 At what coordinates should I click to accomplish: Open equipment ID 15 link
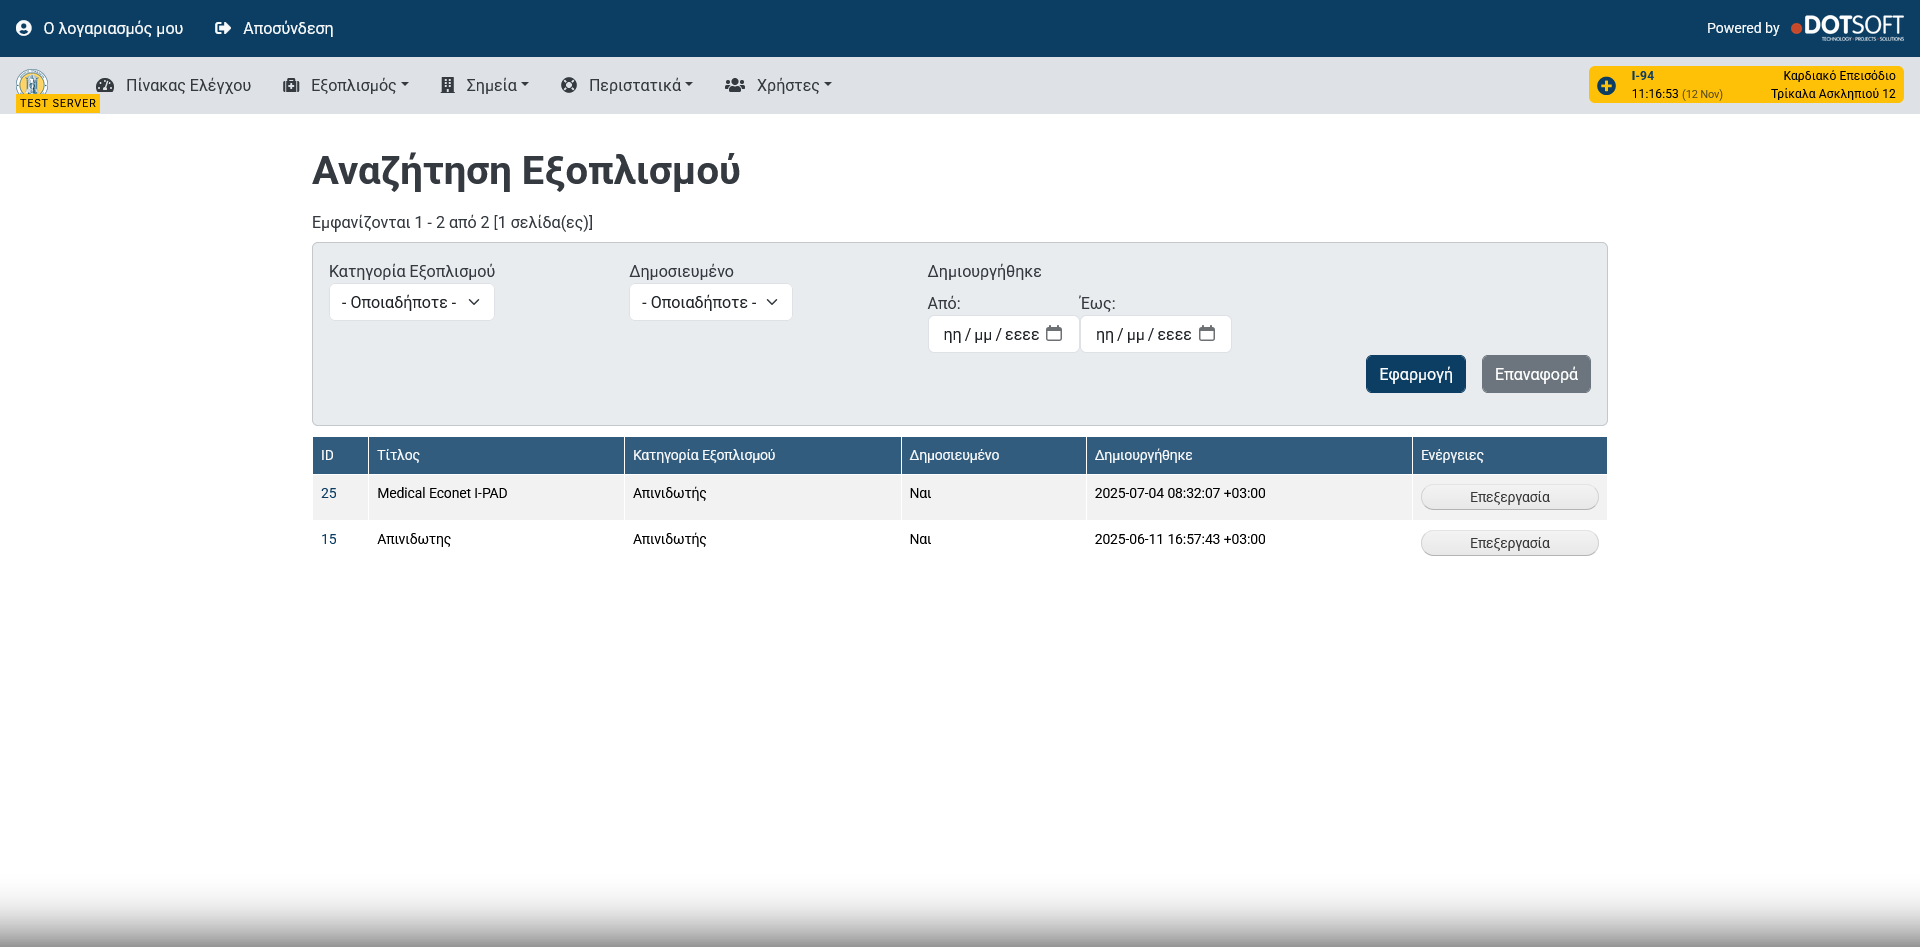329,539
